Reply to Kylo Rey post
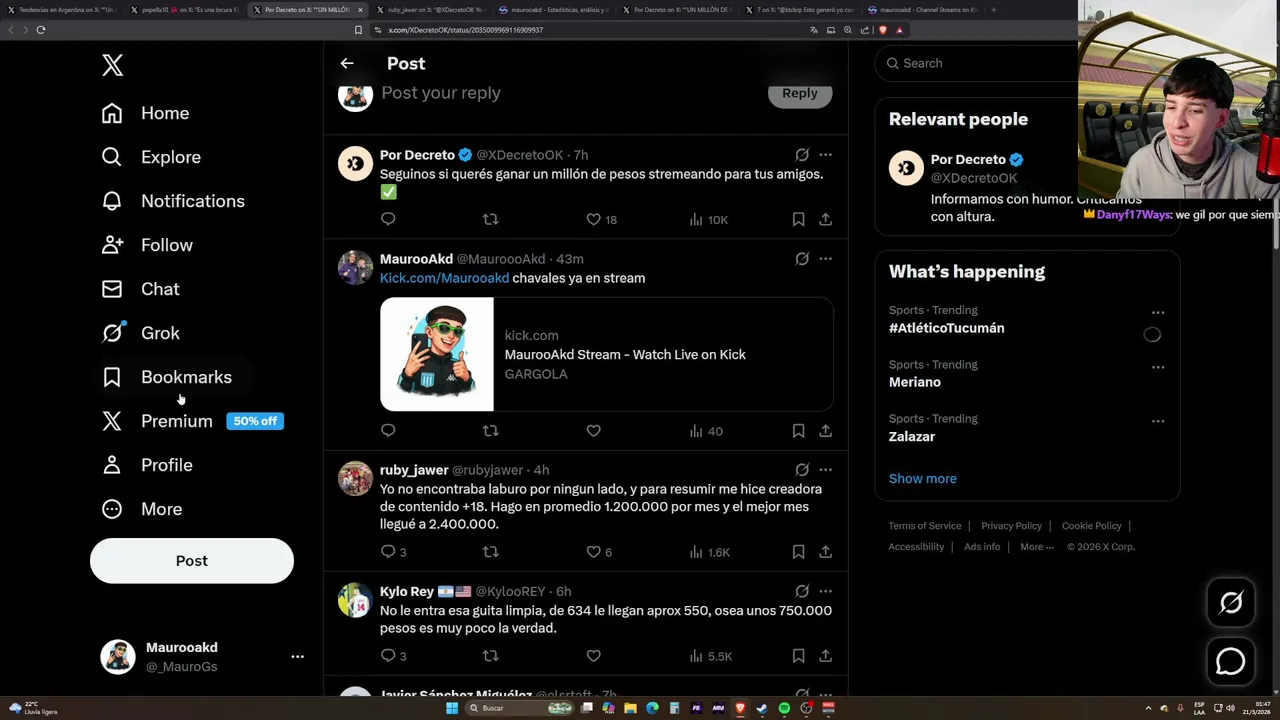 point(392,656)
